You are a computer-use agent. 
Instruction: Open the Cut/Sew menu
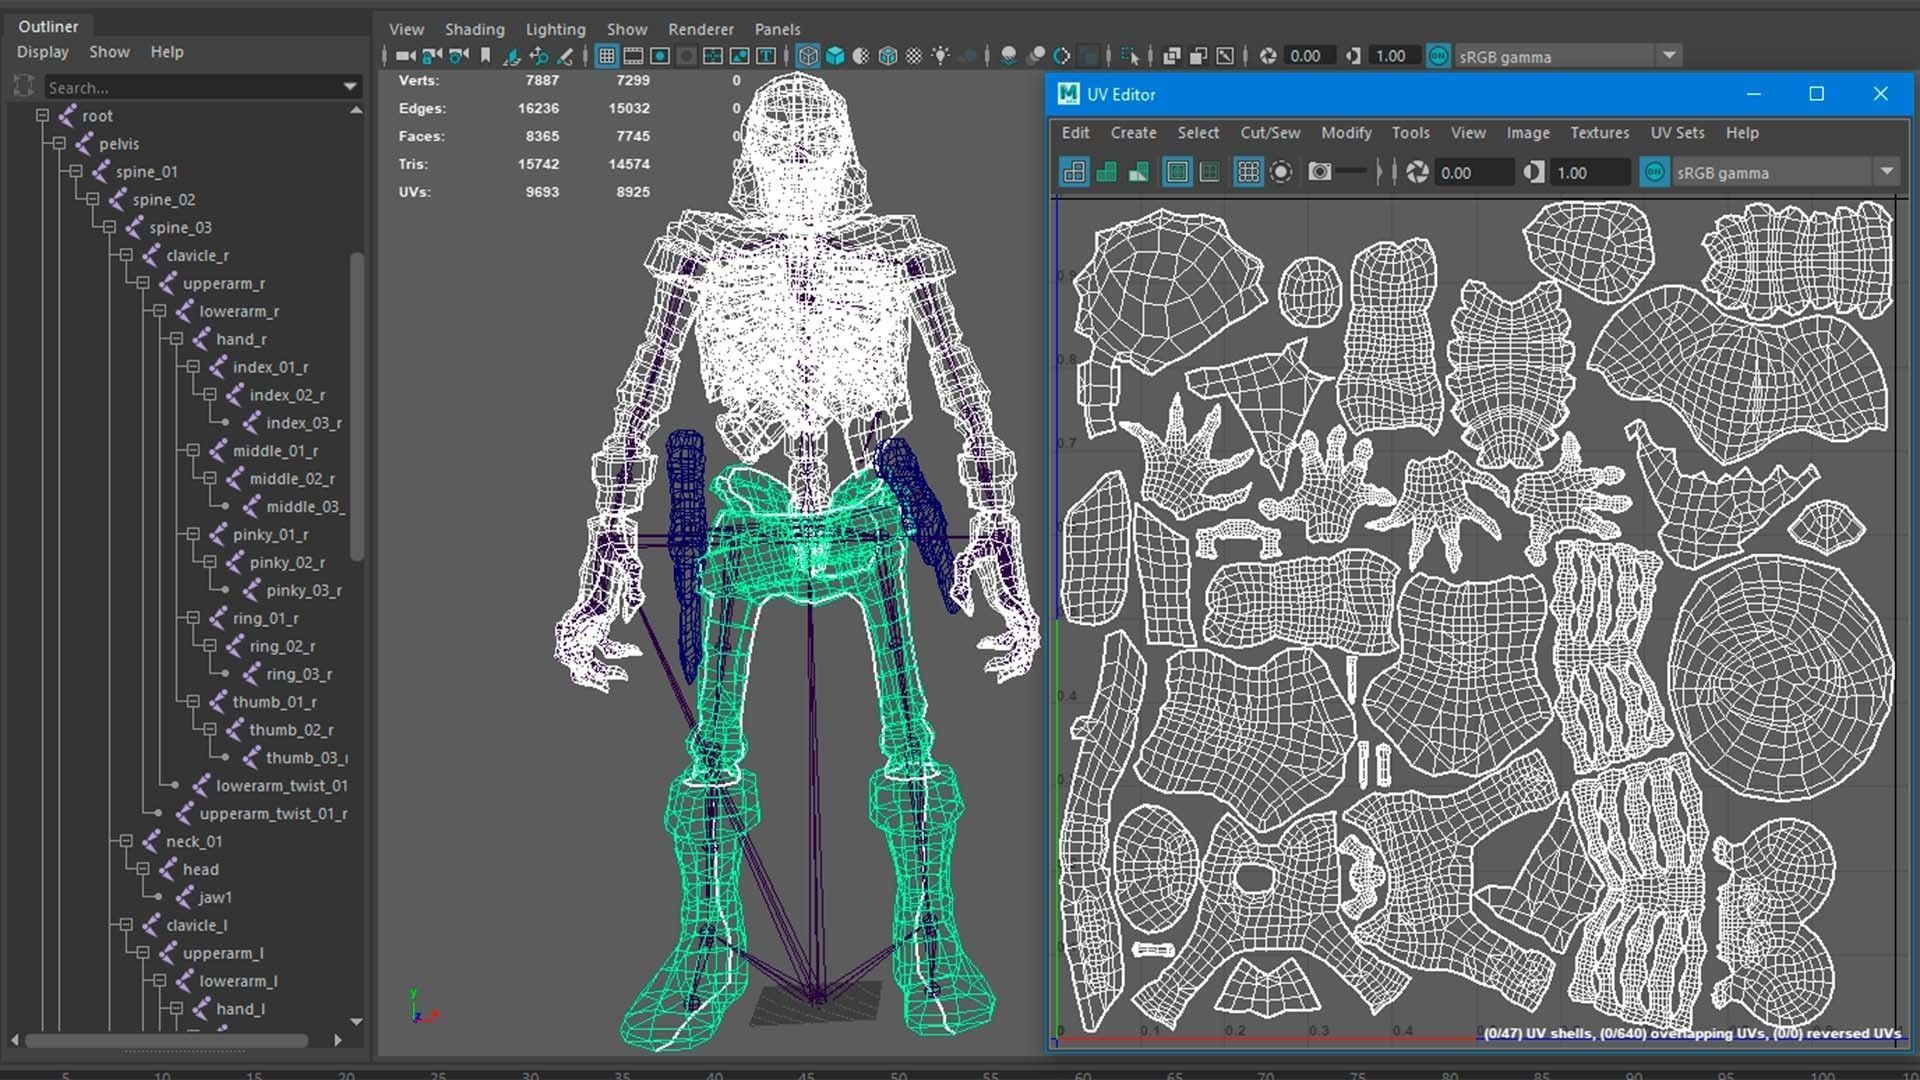pos(1270,132)
